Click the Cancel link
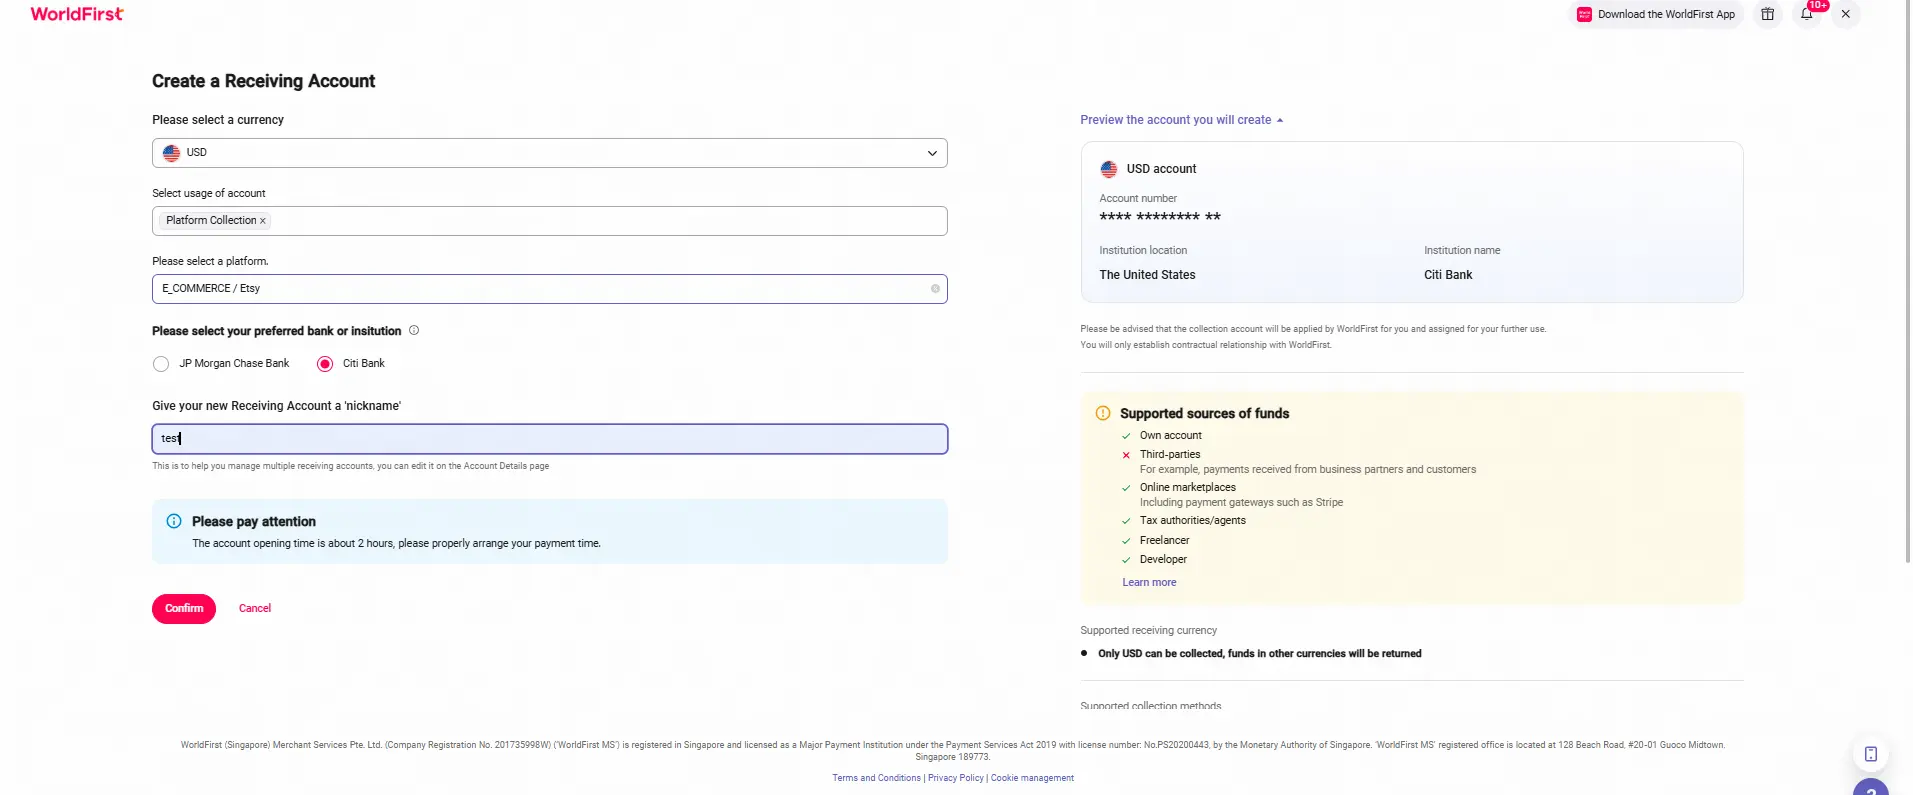 (255, 609)
